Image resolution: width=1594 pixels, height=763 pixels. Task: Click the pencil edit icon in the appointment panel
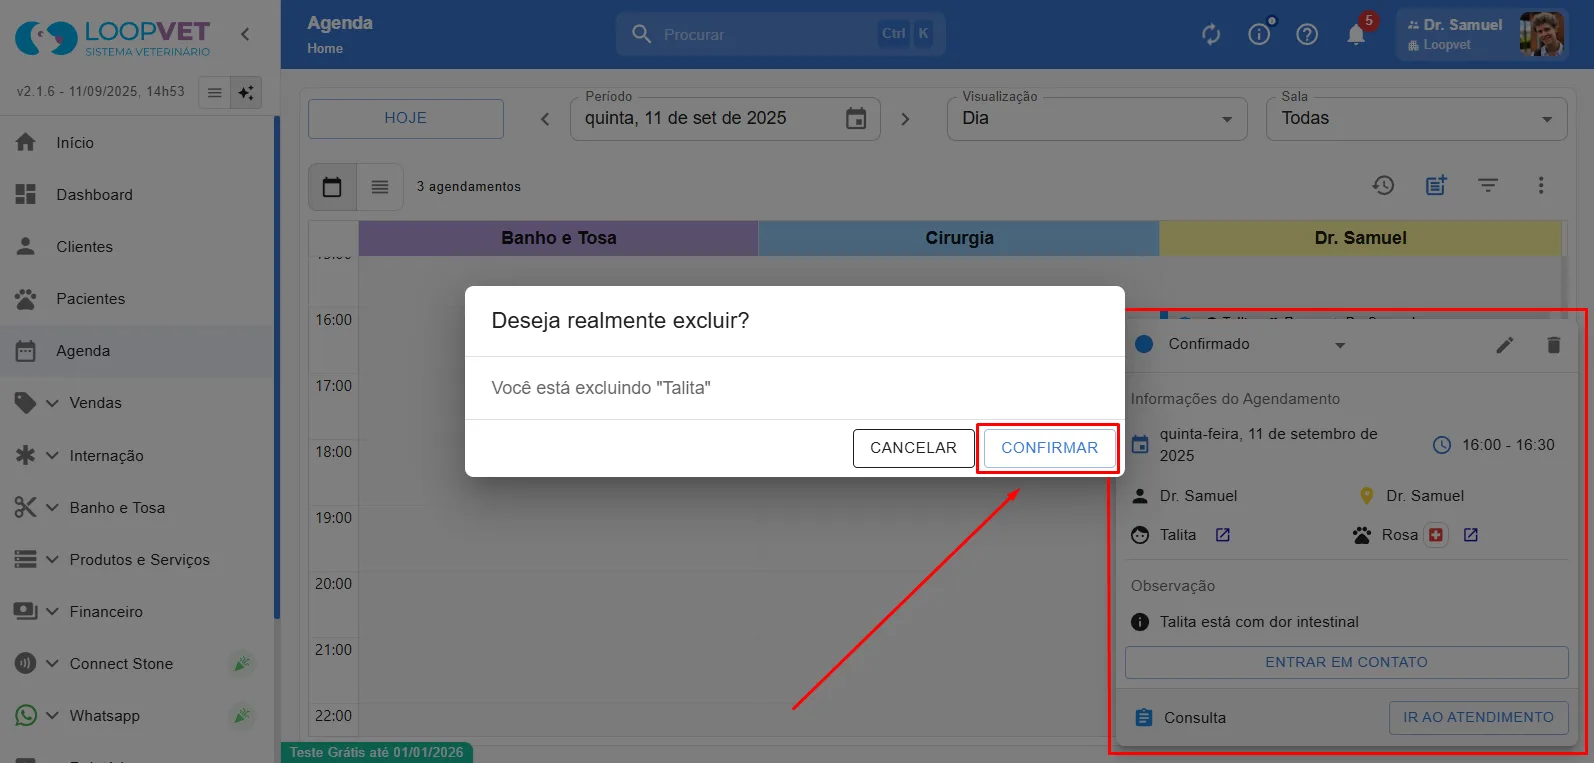coord(1505,345)
